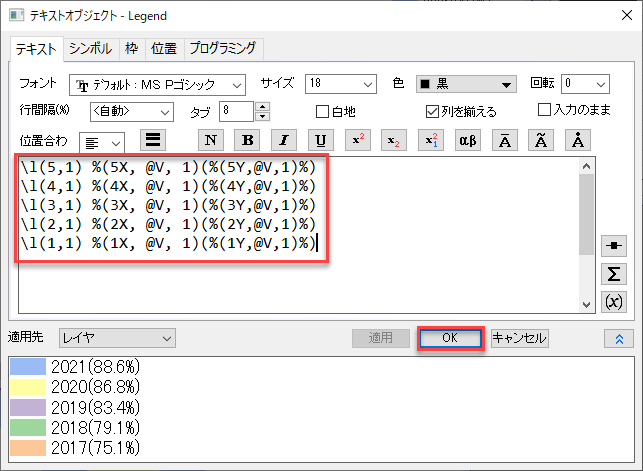The width and height of the screenshot is (643, 471).
Task: Click the text editor scrollbar thumb
Action: (x=586, y=214)
